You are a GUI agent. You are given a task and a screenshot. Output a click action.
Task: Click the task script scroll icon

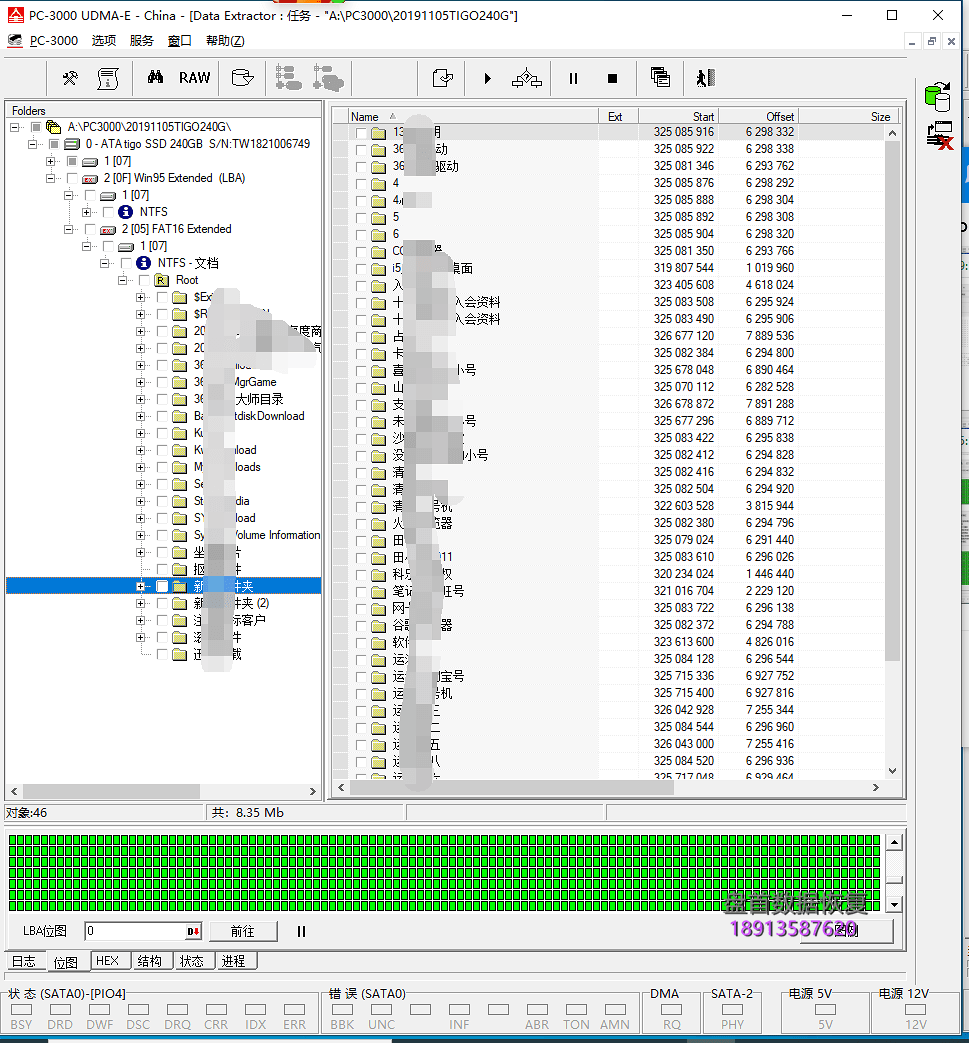[x=107, y=78]
